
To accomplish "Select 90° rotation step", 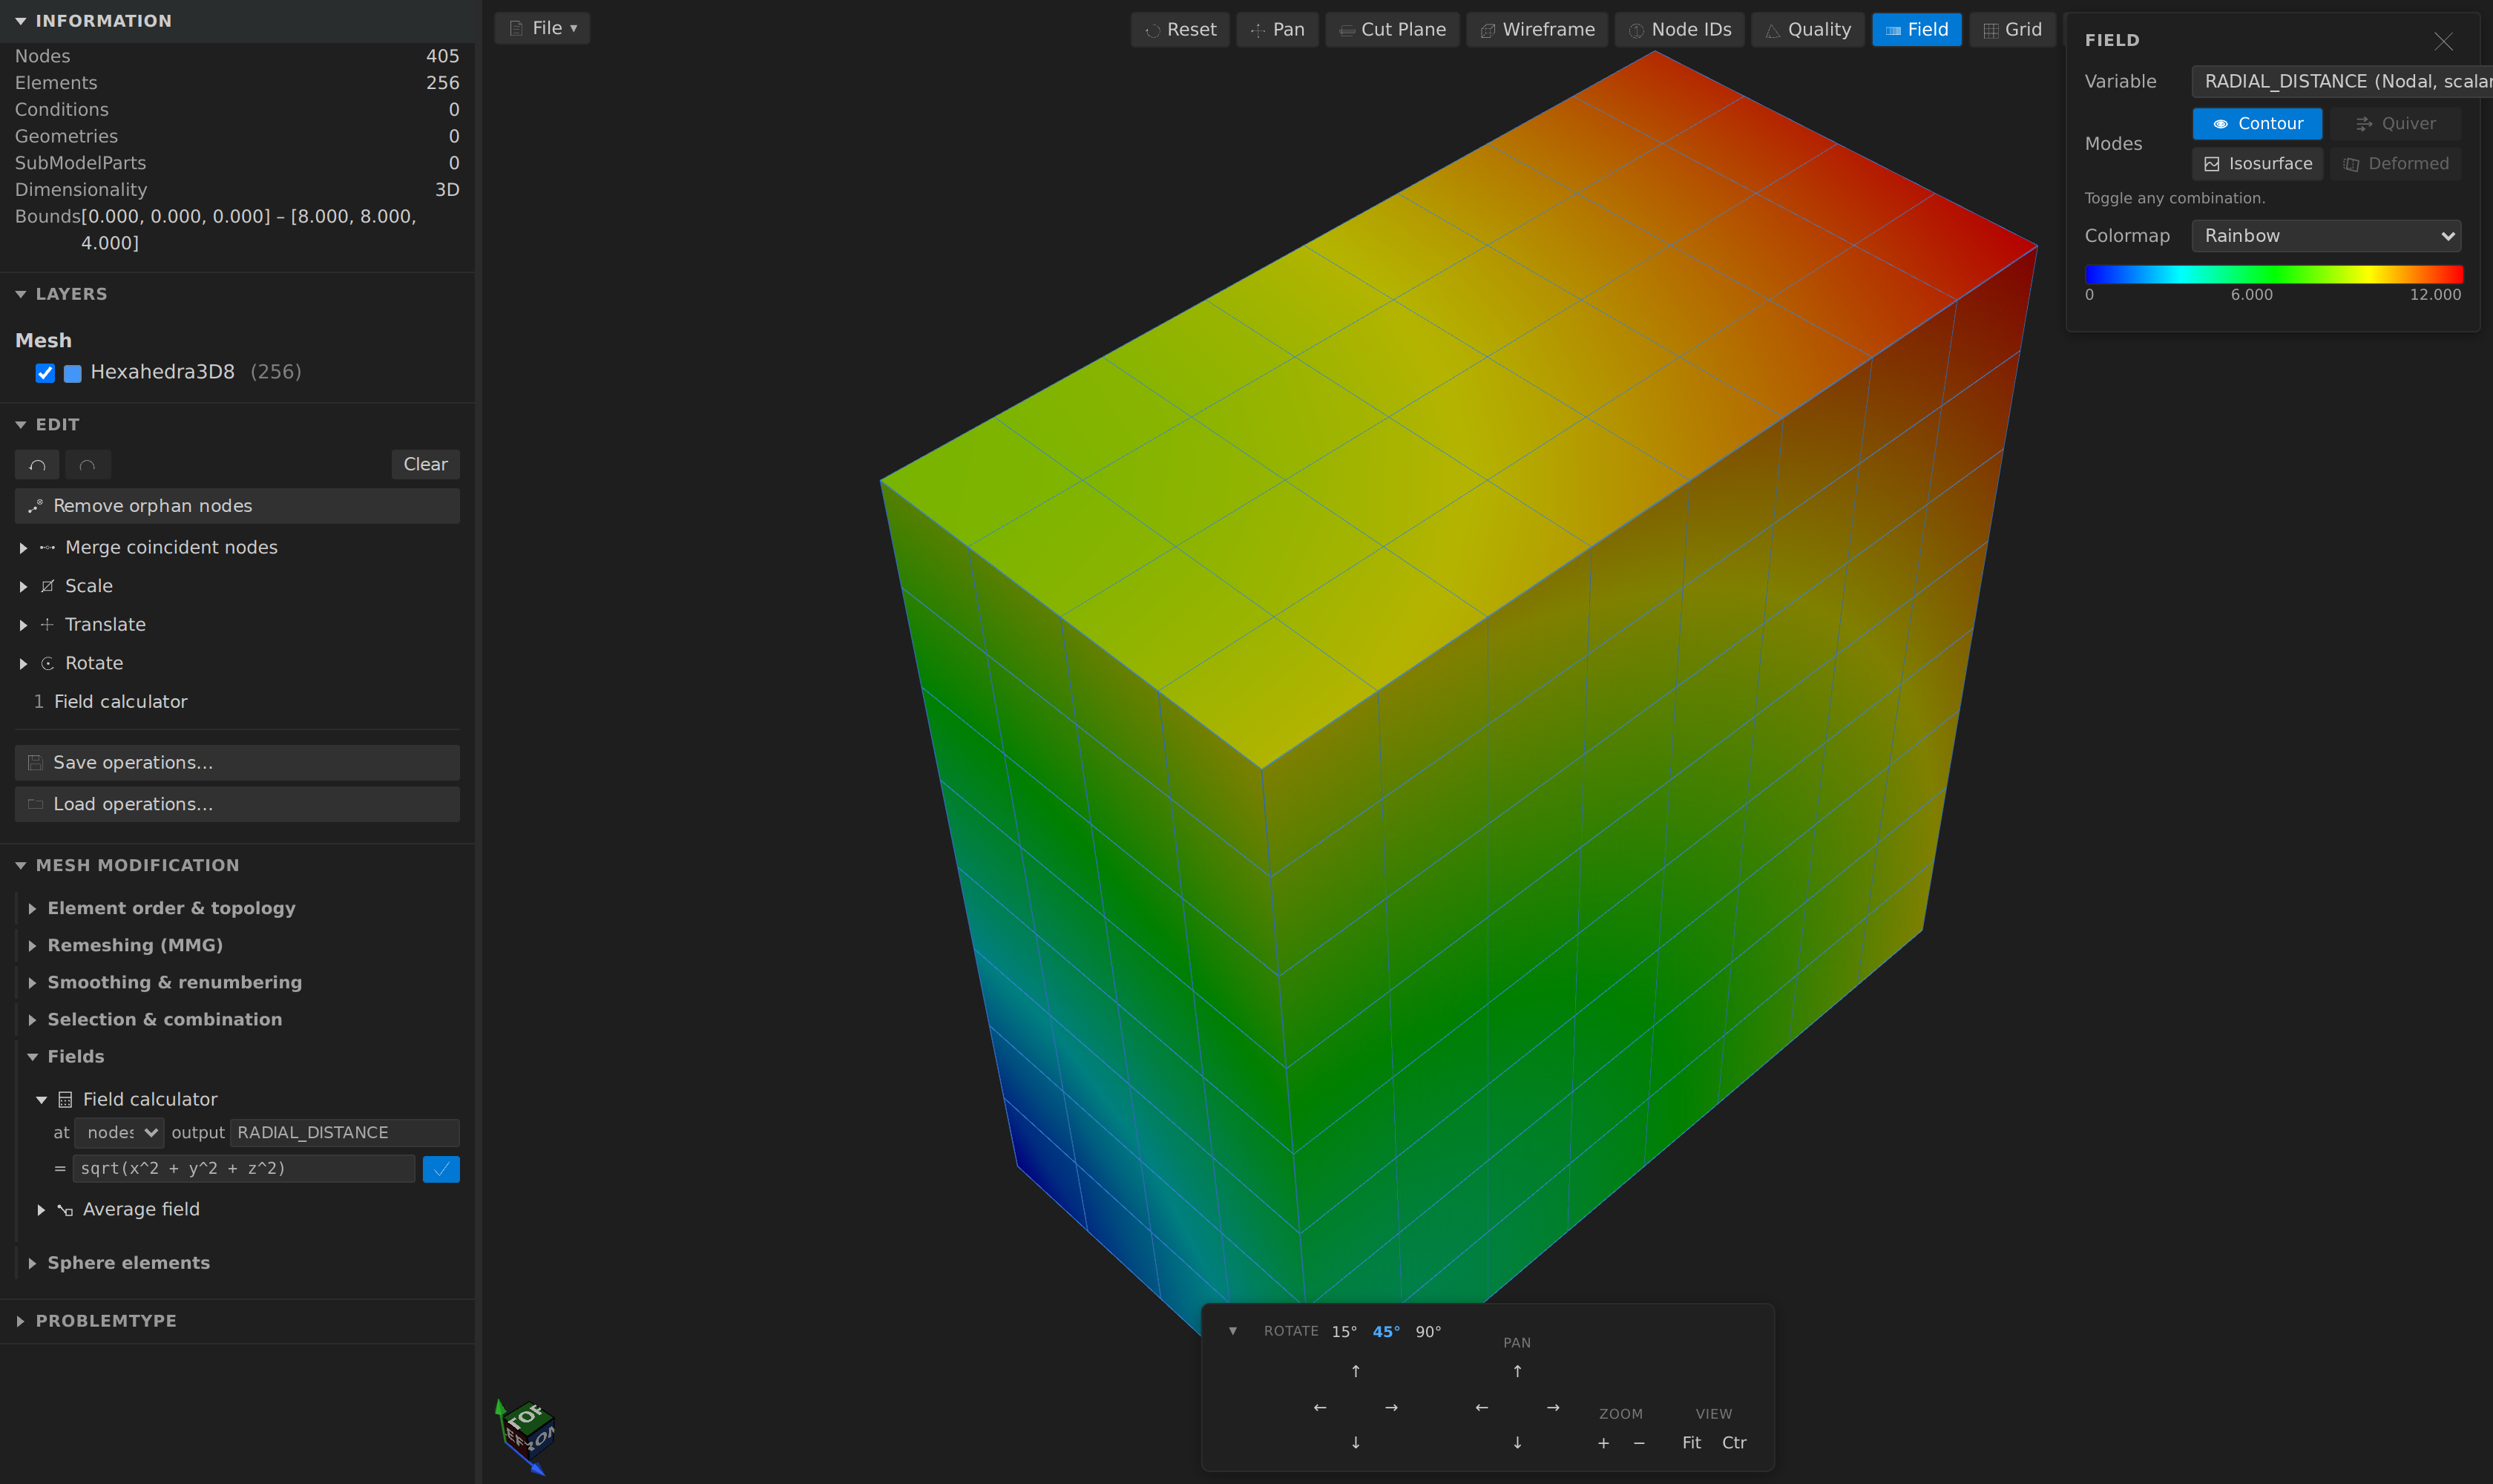I will [x=1428, y=1331].
